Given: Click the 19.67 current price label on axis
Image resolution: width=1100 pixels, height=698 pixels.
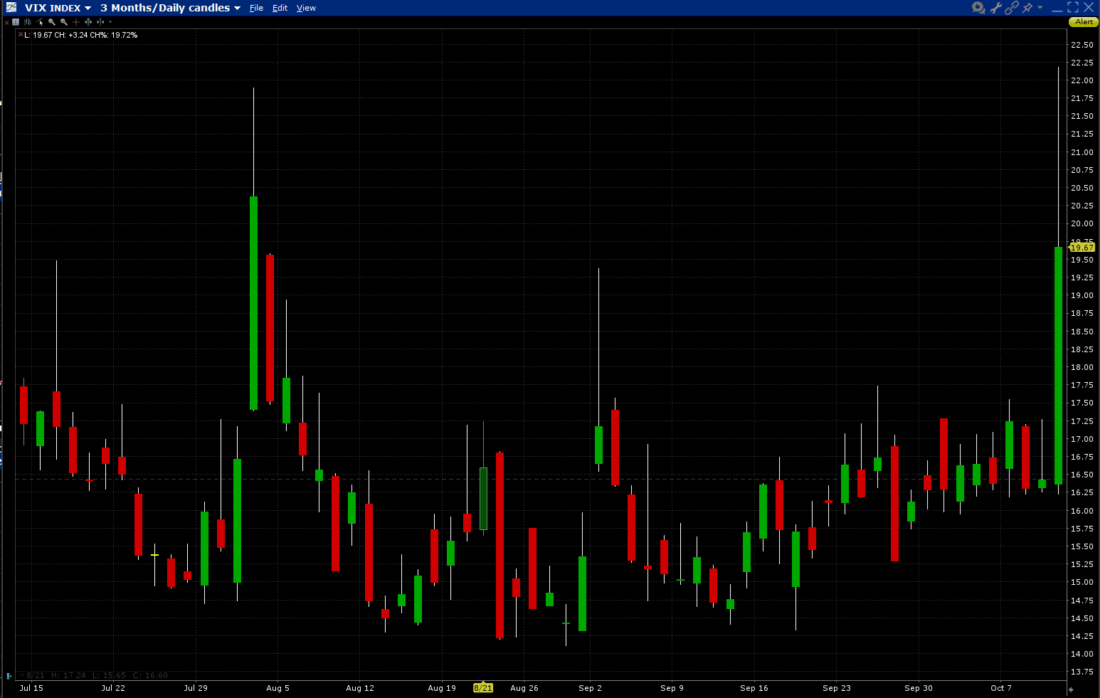Looking at the screenshot, I should 1080,248.
